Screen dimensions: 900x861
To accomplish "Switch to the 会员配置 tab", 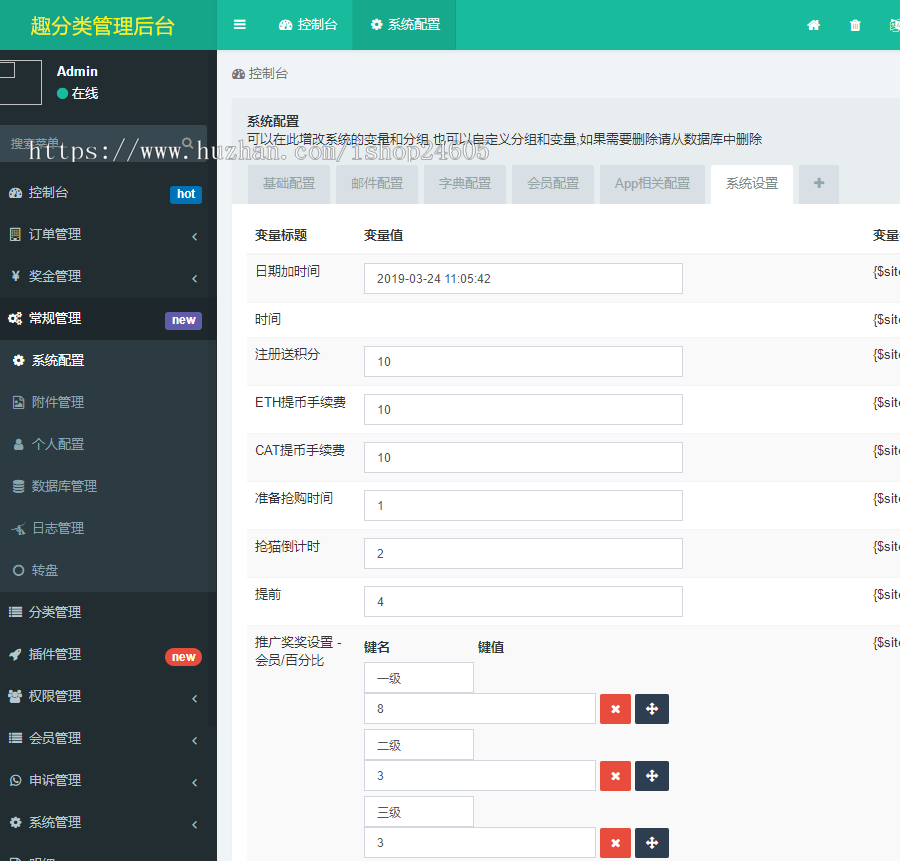I will click(552, 184).
